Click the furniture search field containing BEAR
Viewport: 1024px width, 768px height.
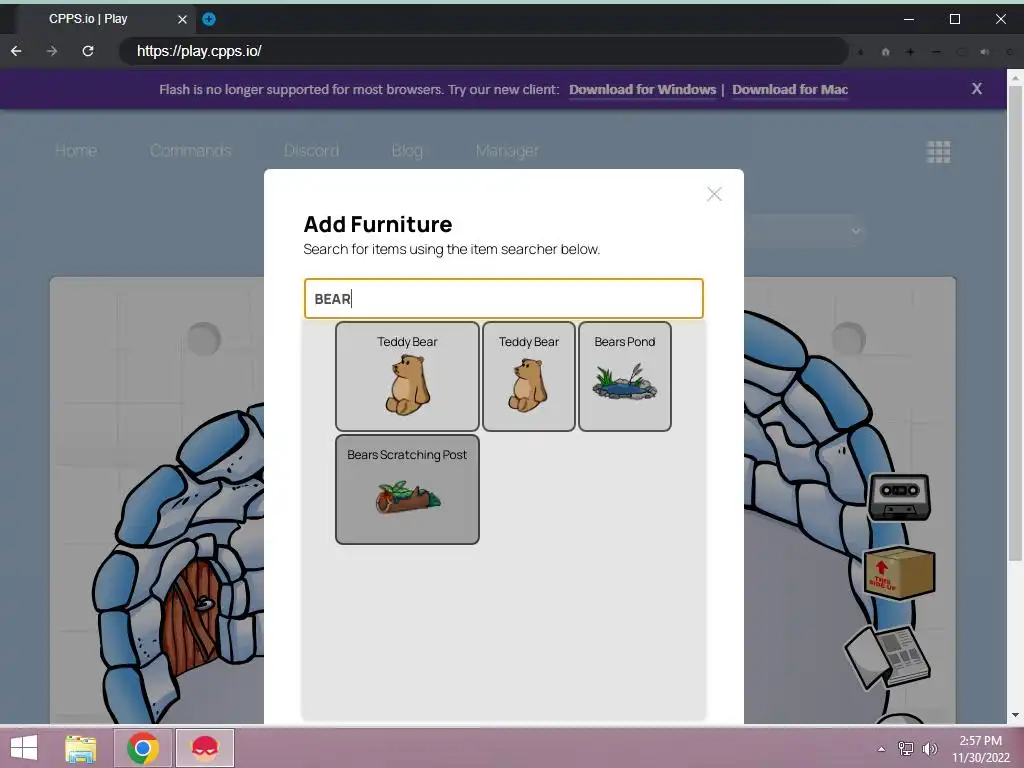(x=504, y=298)
